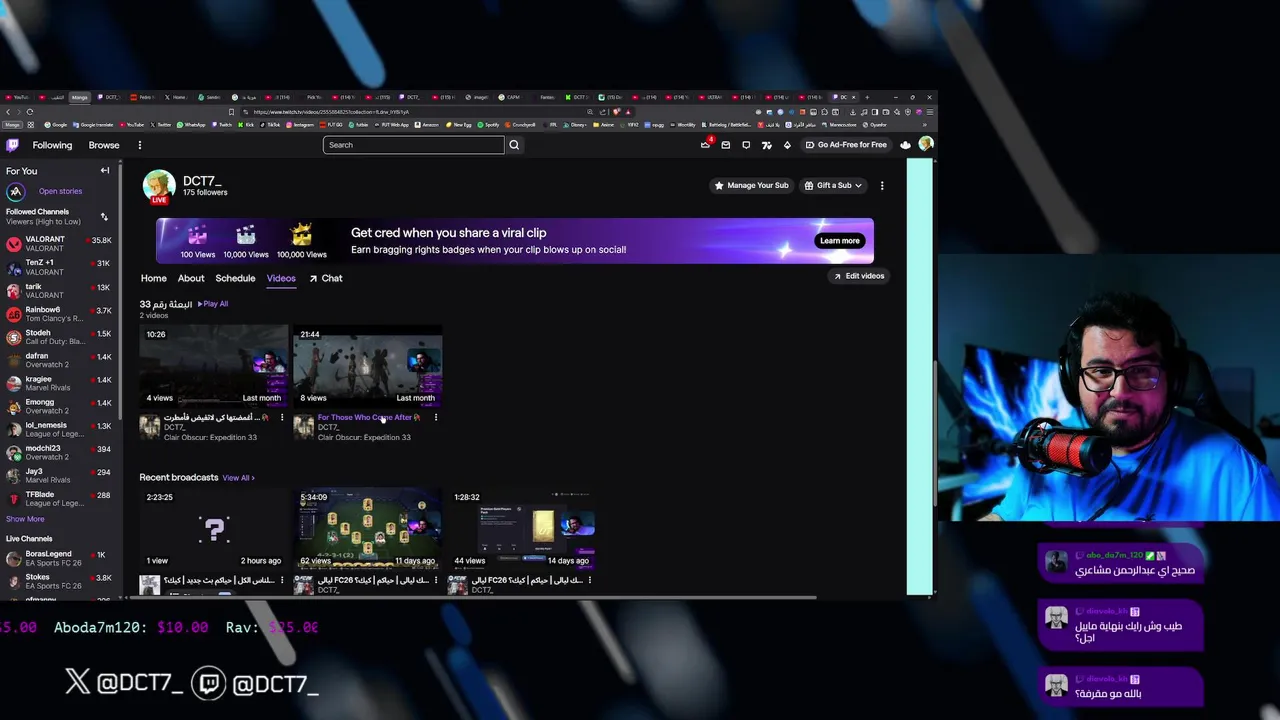Screen dimensions: 1280x720
Task: Open the 1:28:32 broadcast thumbnail
Action: [x=521, y=529]
